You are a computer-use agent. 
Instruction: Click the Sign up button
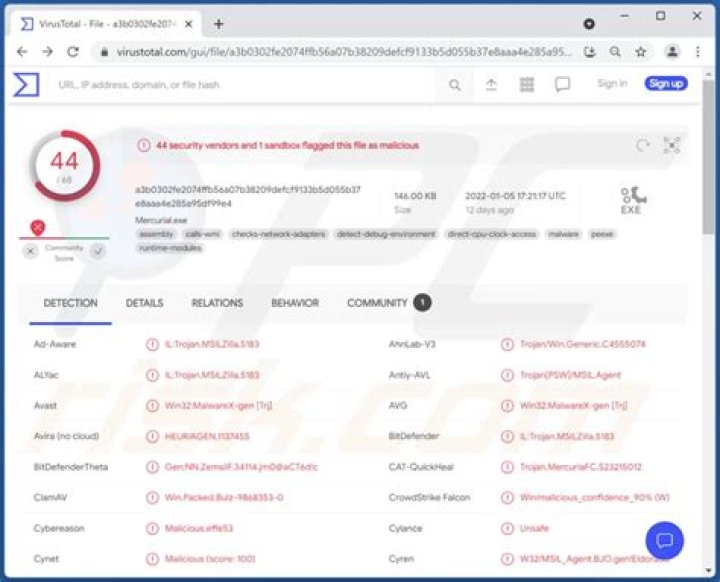(x=666, y=84)
